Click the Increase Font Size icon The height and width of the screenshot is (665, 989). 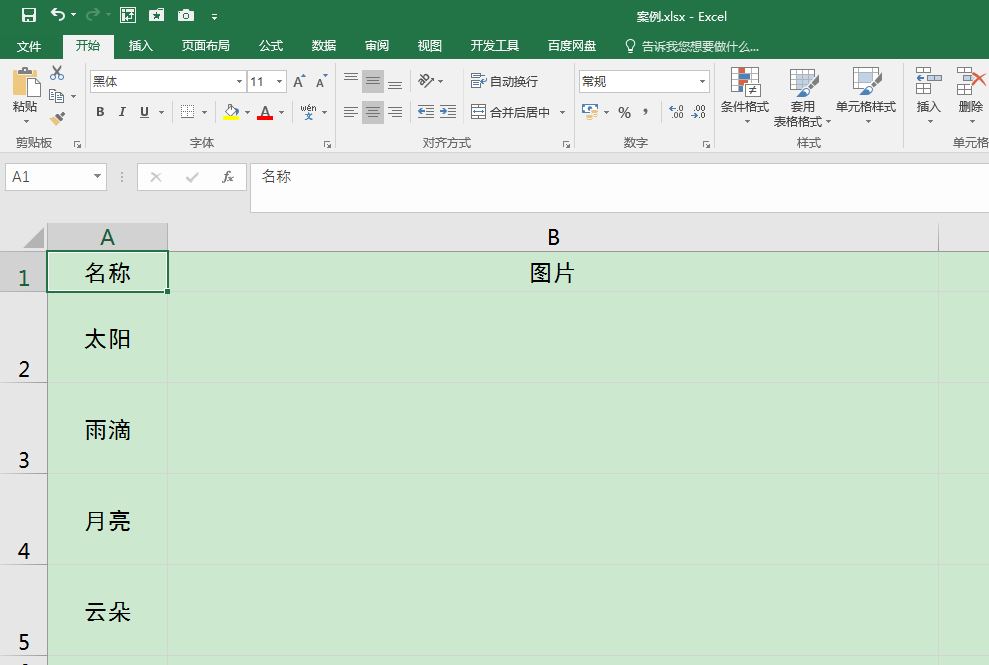tap(299, 82)
